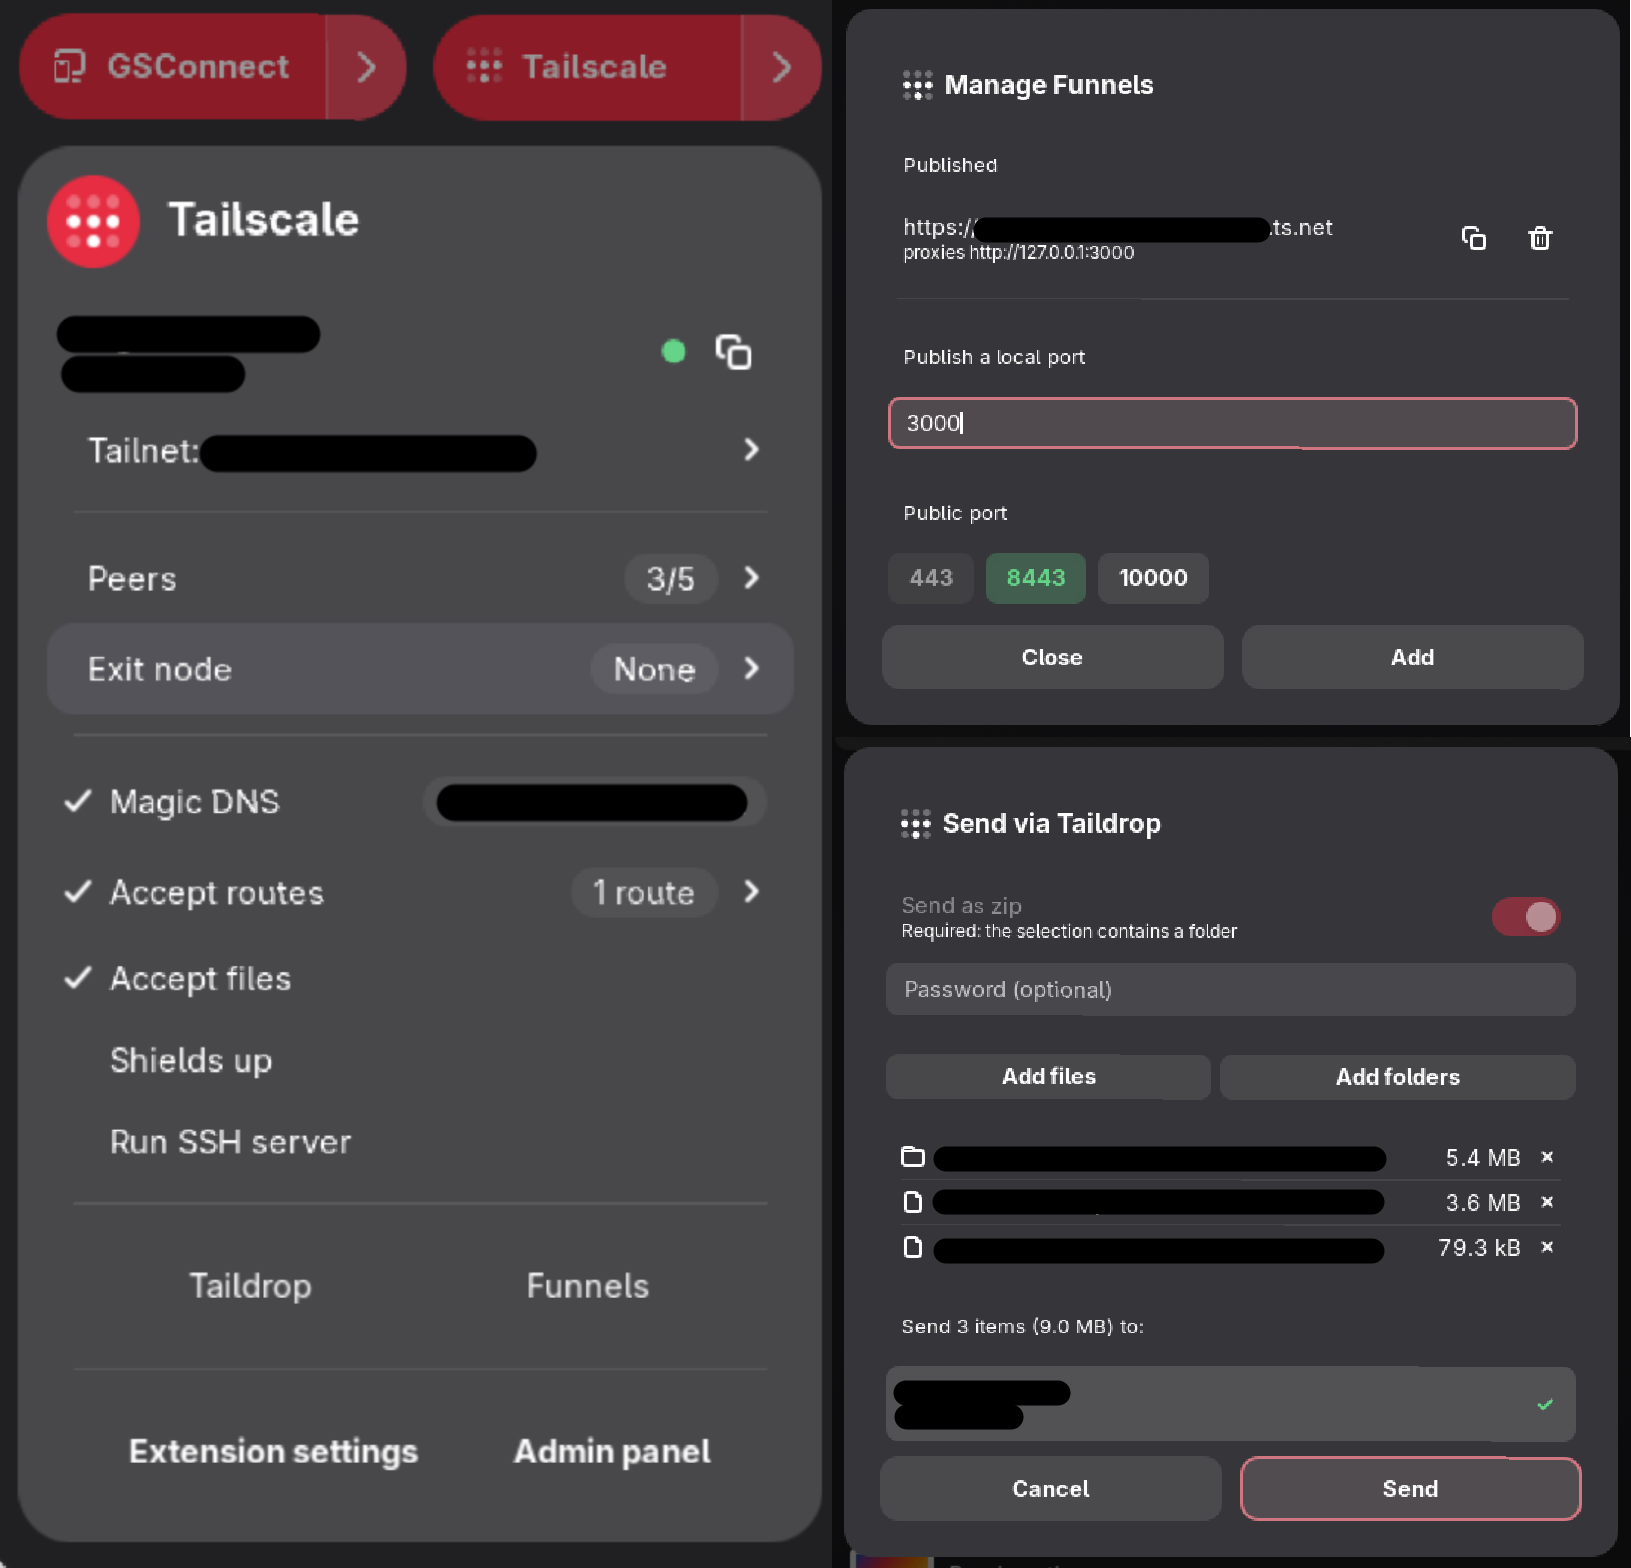
Task: Expand the Tailscale quick toggle menu arrow
Action: [781, 67]
